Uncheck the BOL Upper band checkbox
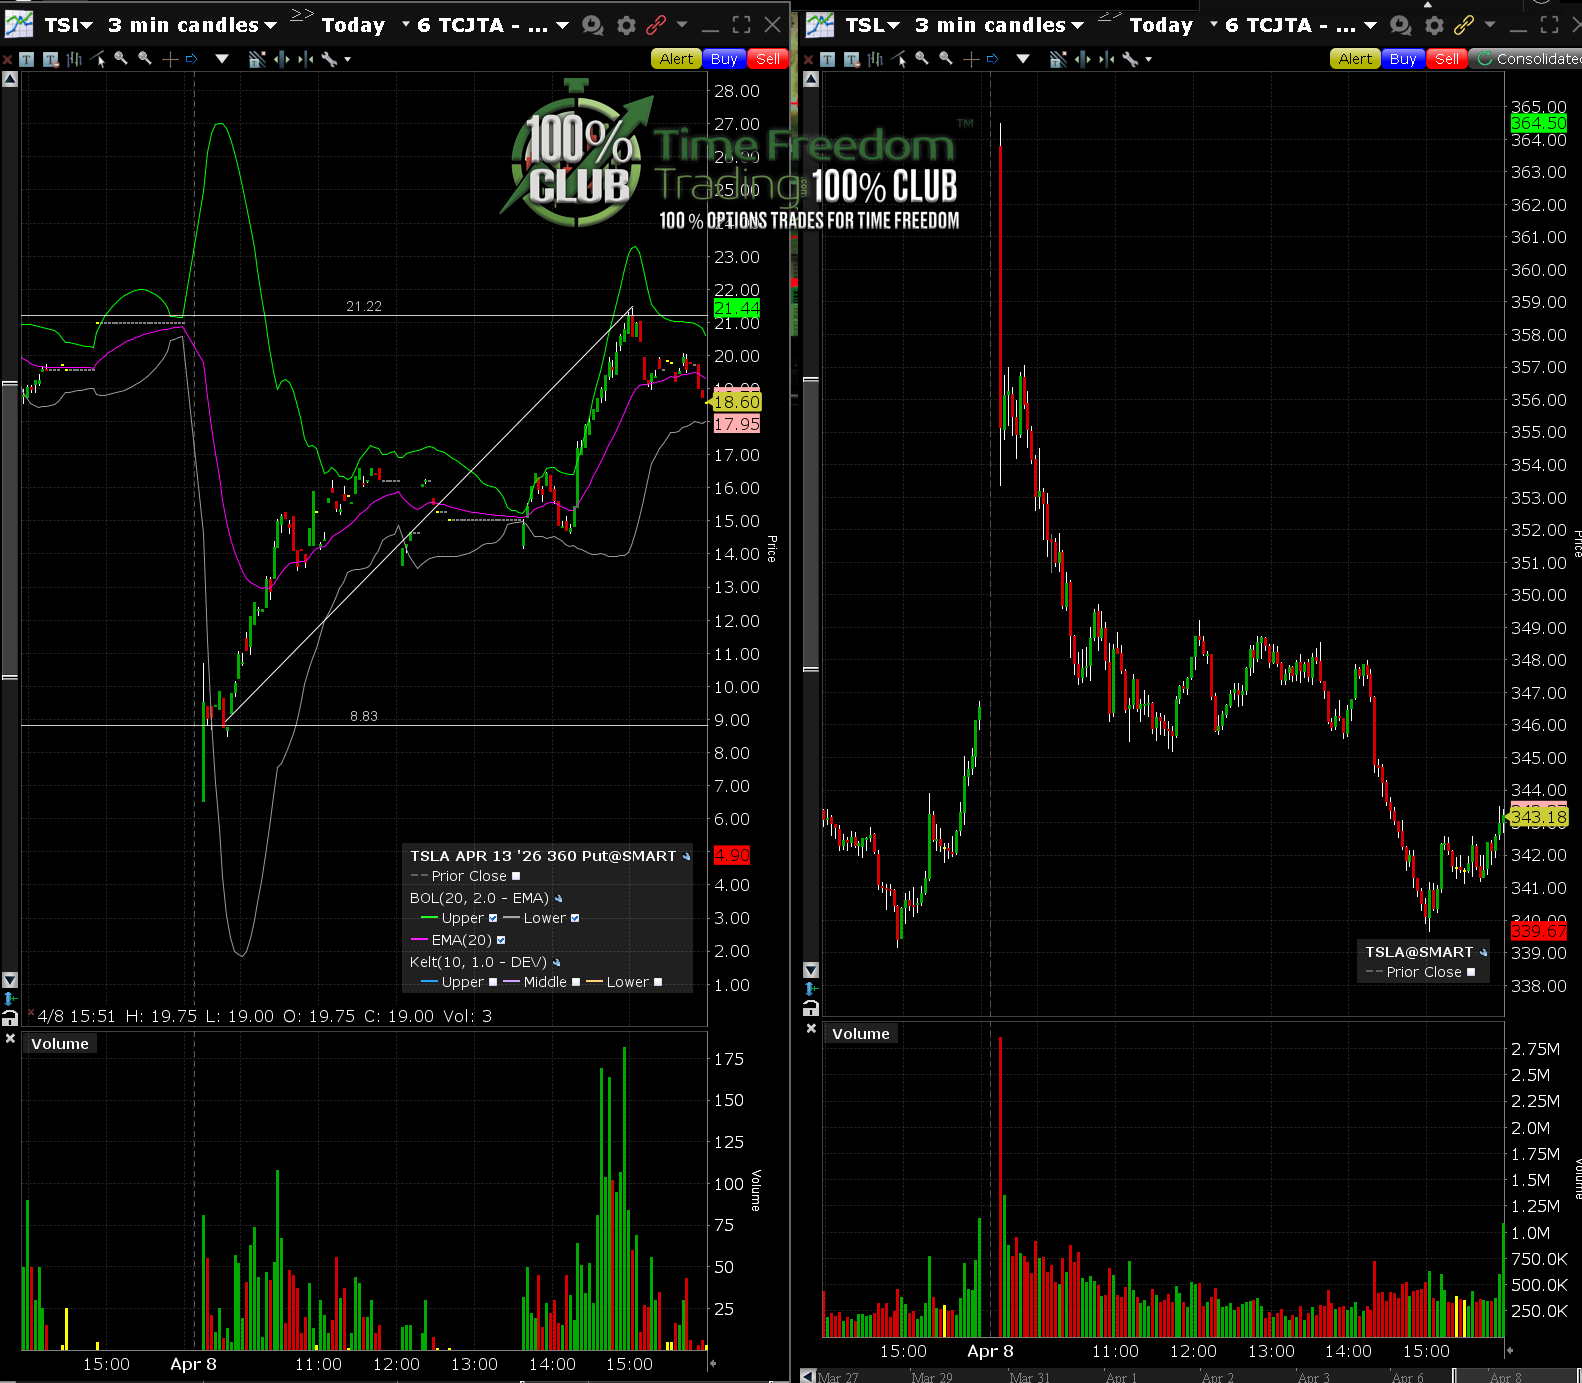 [x=493, y=918]
